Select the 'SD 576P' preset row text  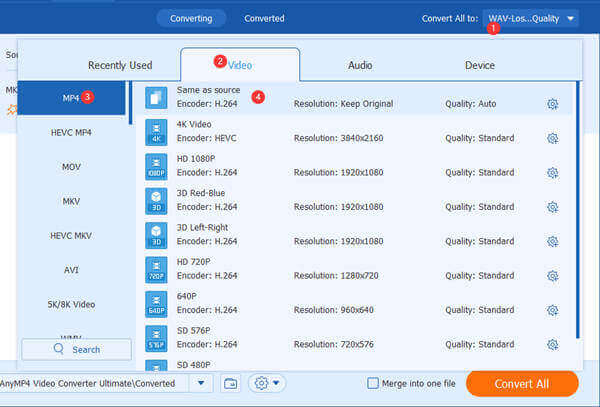coord(194,331)
